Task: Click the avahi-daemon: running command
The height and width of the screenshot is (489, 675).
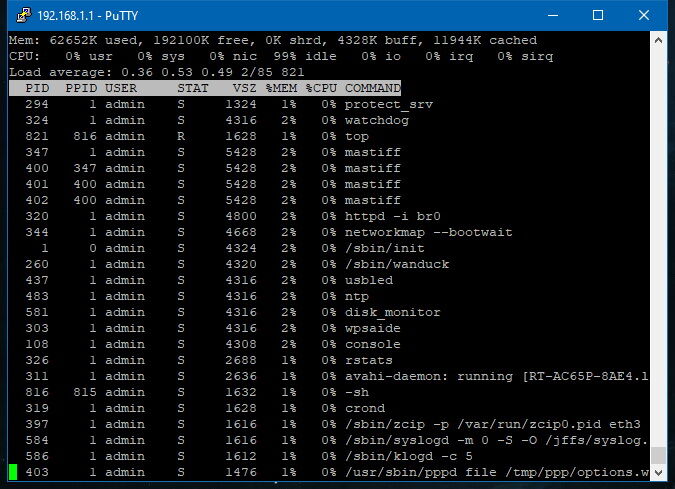Action: (x=497, y=377)
